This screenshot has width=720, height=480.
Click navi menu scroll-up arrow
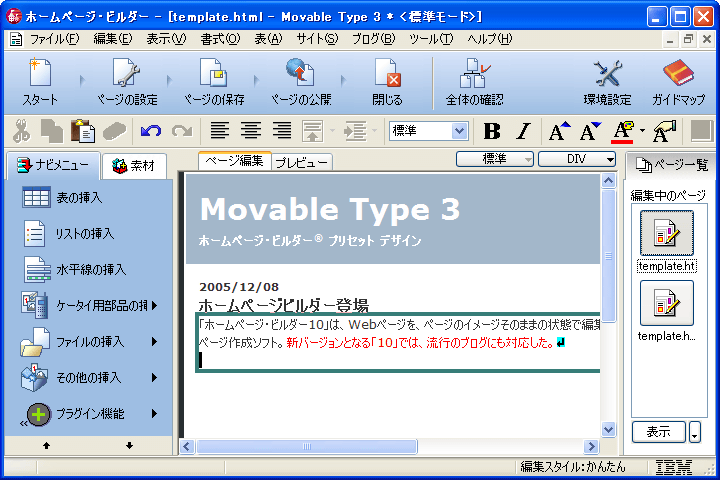click(x=46, y=446)
